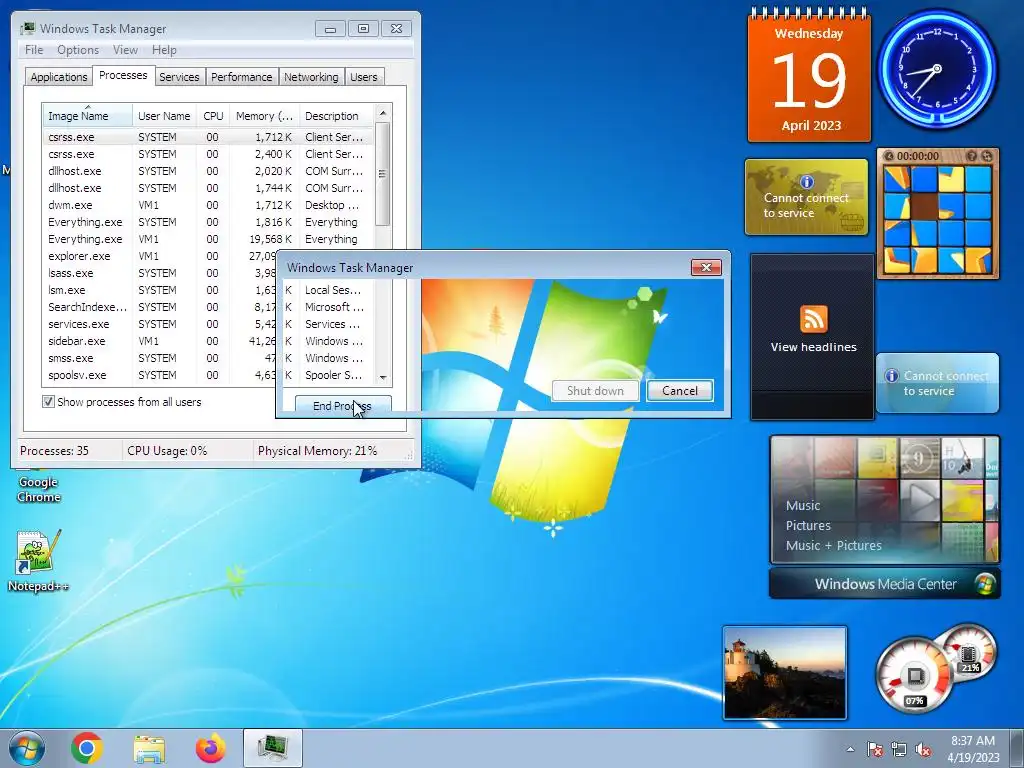The height and width of the screenshot is (768, 1024).
Task: Show hidden system tray icons
Action: [x=850, y=749]
